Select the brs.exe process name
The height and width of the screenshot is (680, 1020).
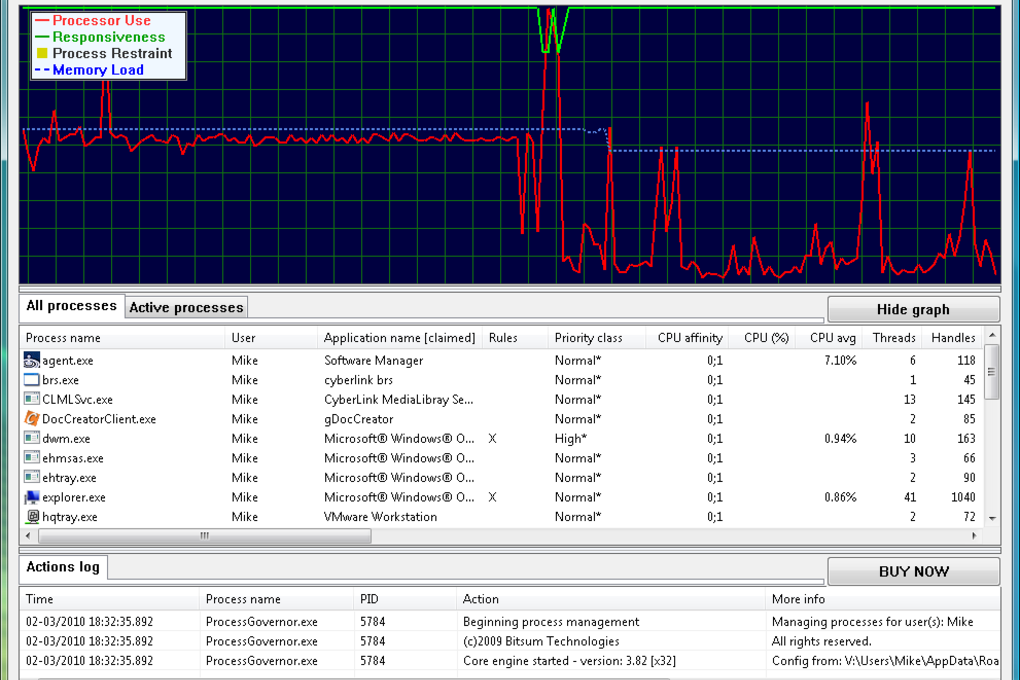coord(60,380)
